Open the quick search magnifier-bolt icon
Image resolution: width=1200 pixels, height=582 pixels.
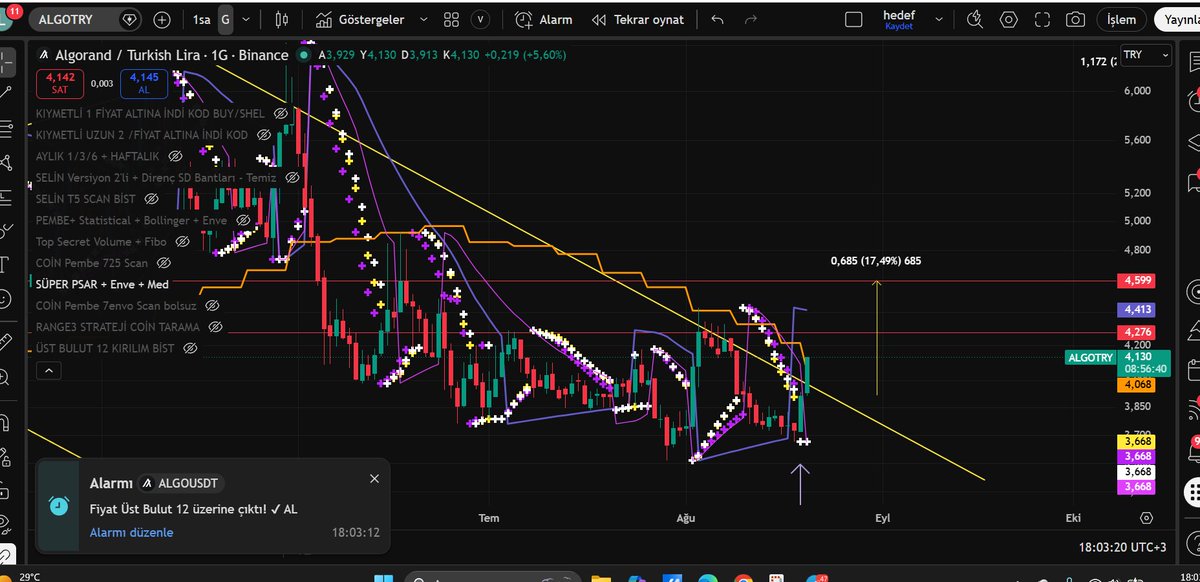click(x=976, y=19)
